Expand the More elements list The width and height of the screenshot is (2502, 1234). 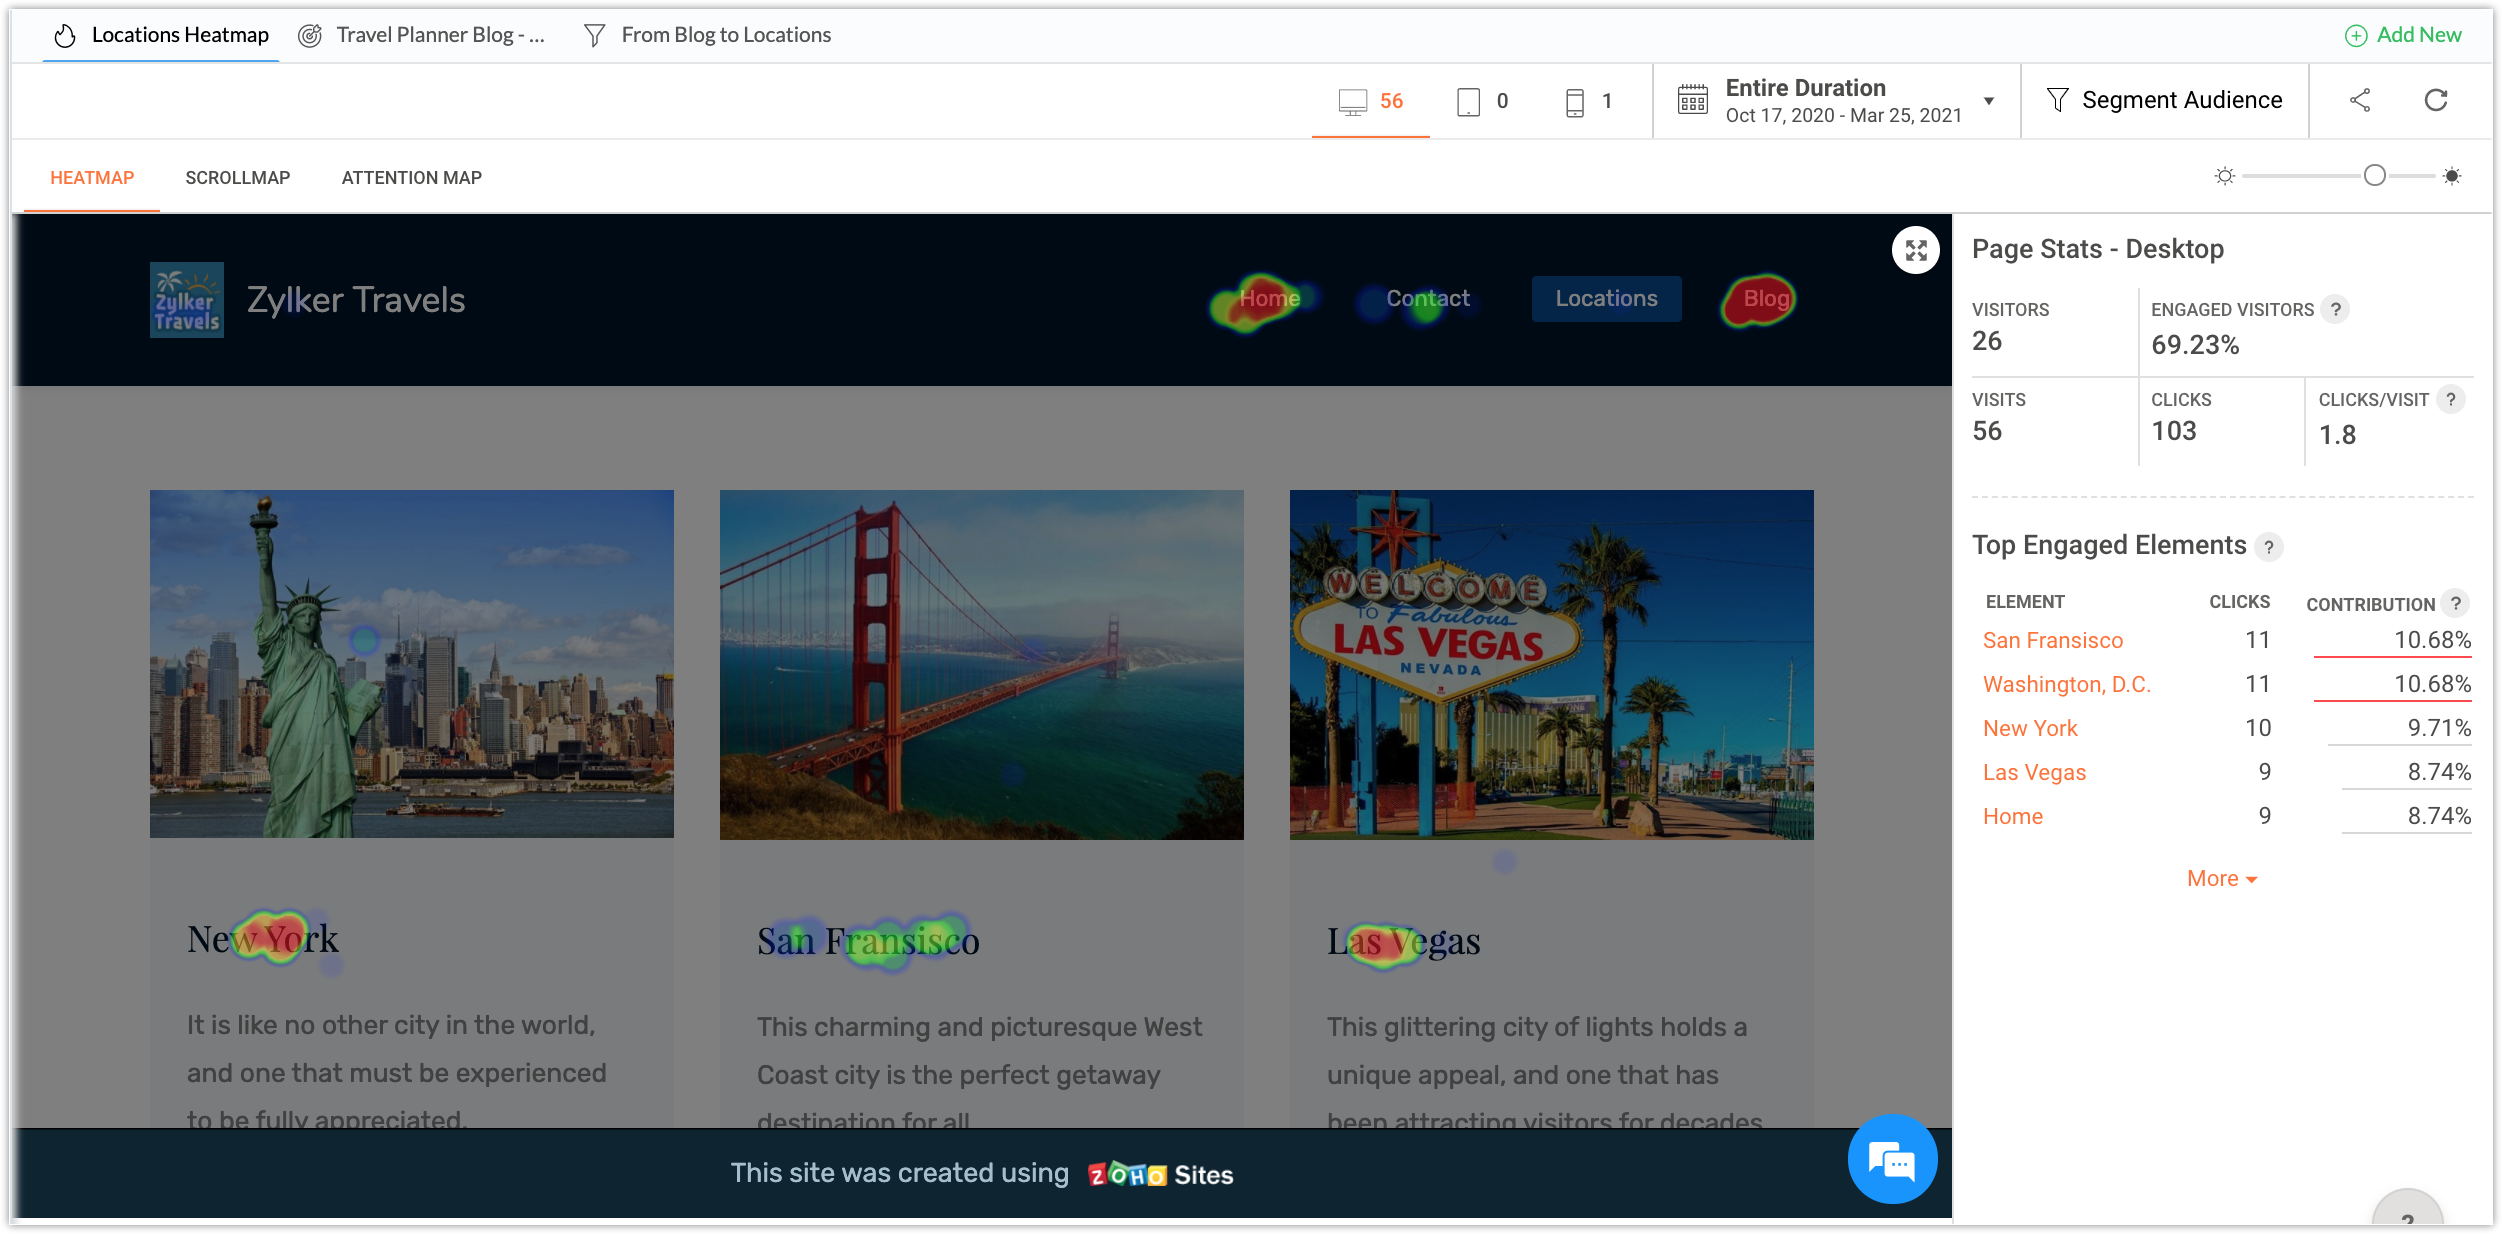coord(2221,878)
